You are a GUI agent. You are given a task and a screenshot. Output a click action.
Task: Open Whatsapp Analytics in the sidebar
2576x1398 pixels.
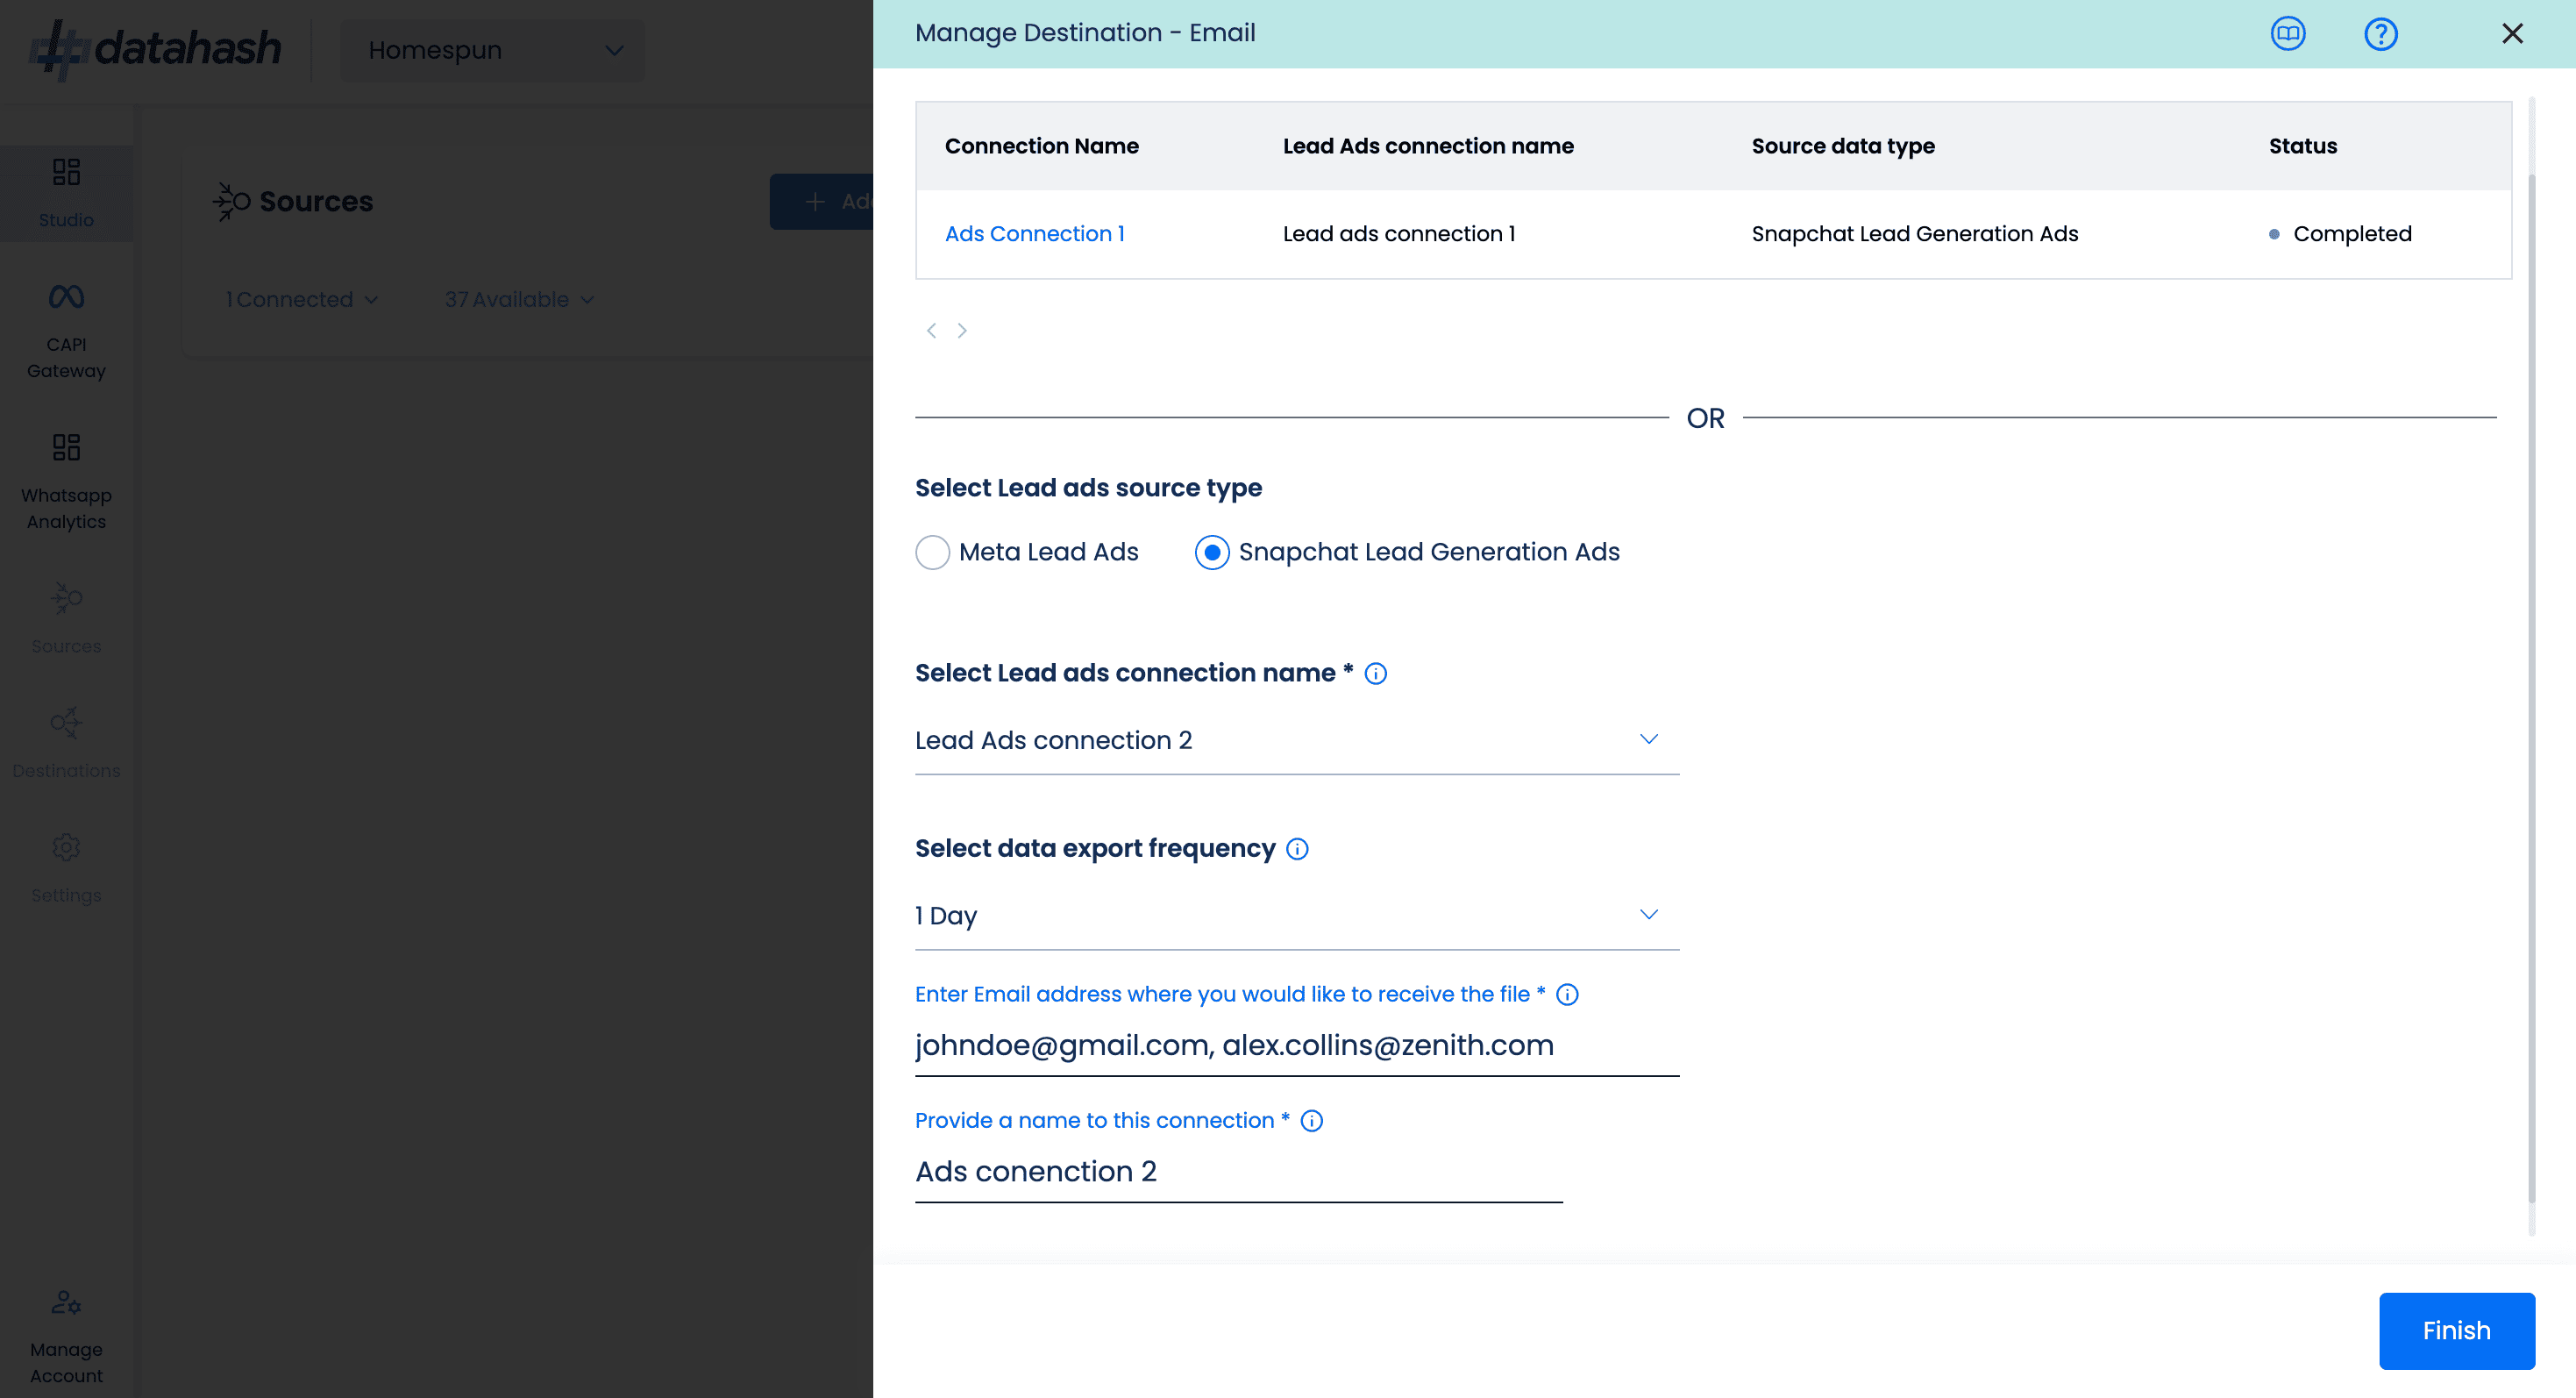click(x=66, y=483)
